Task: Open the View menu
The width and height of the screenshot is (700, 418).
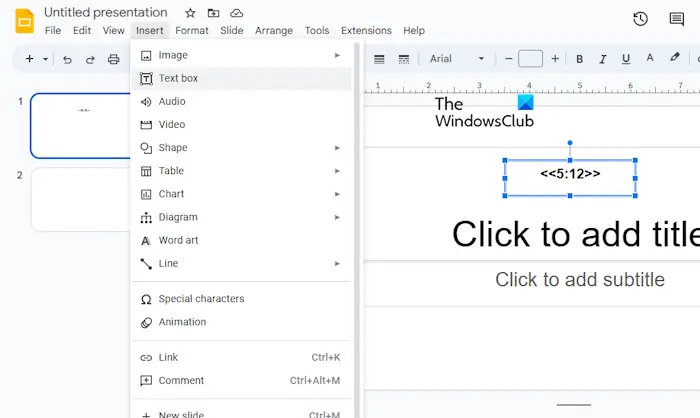Action: 113,30
